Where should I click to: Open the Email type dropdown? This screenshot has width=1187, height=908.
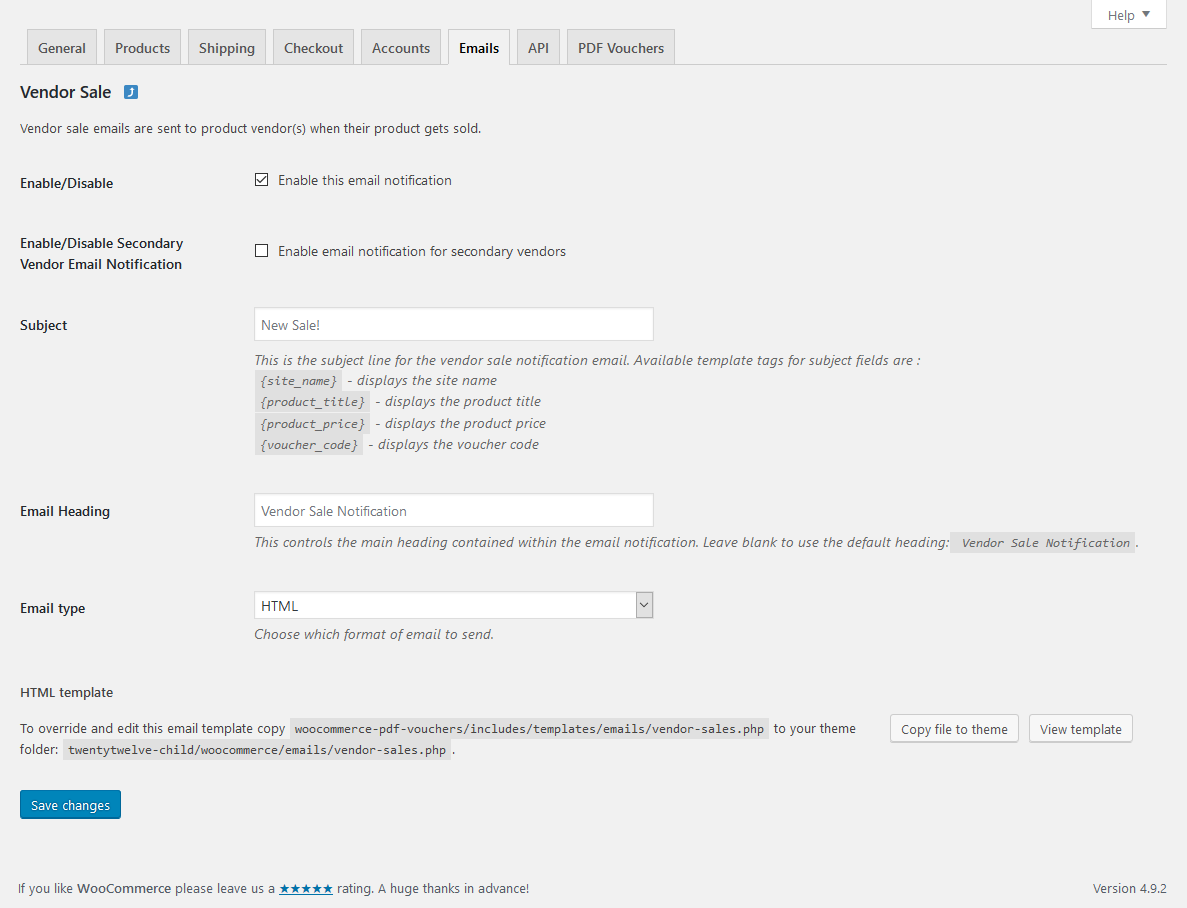(x=453, y=605)
